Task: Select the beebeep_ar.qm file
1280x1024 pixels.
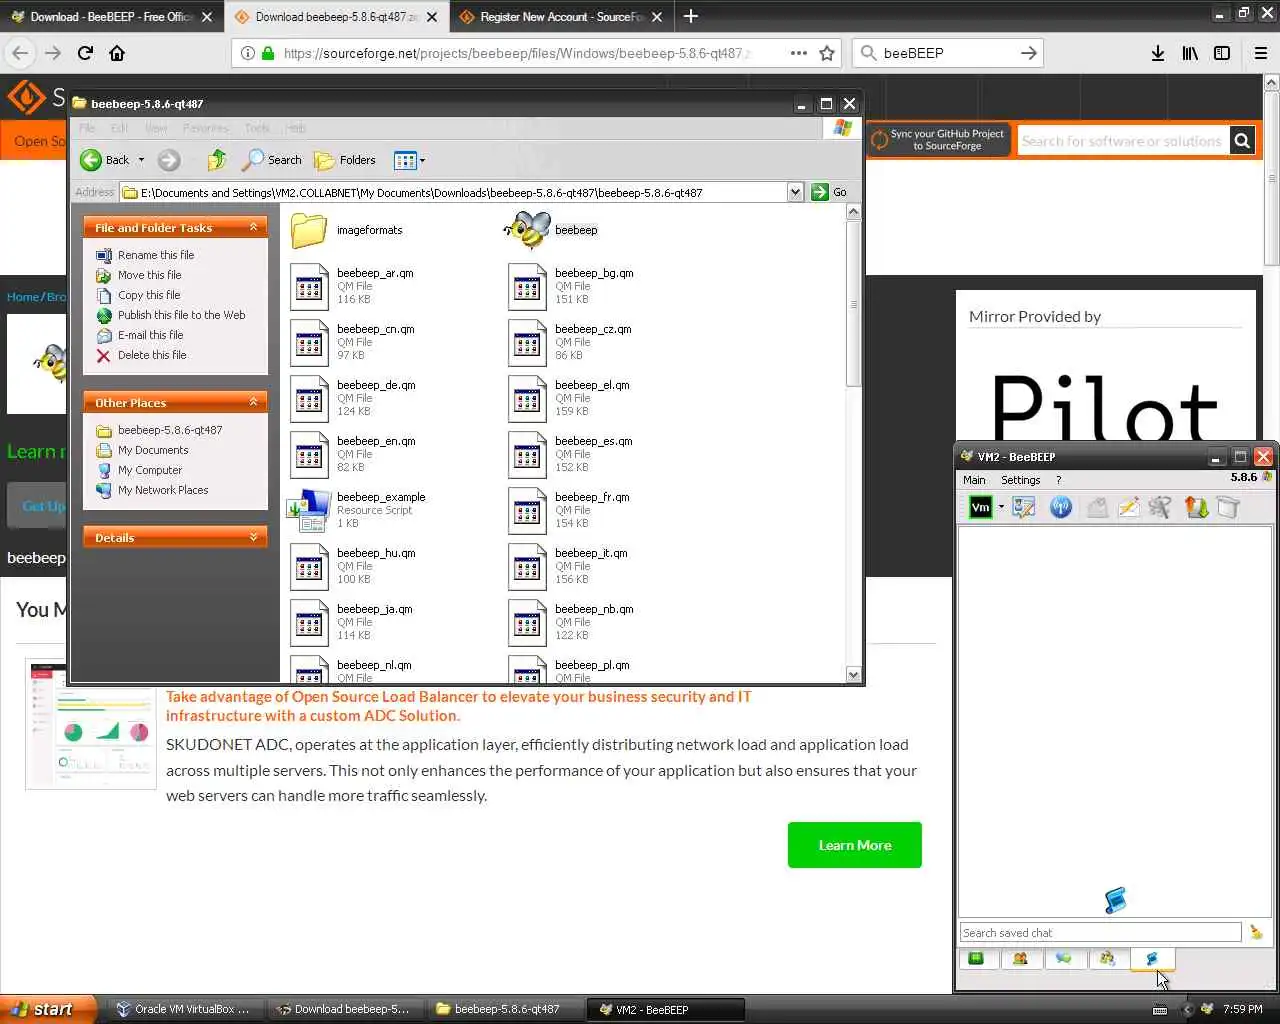Action: point(351,286)
